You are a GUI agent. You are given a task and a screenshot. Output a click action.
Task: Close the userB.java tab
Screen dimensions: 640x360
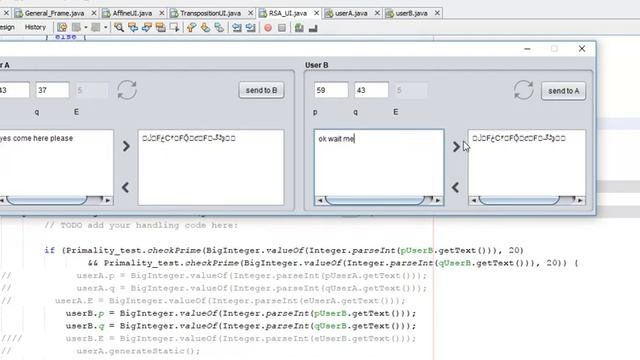point(437,13)
